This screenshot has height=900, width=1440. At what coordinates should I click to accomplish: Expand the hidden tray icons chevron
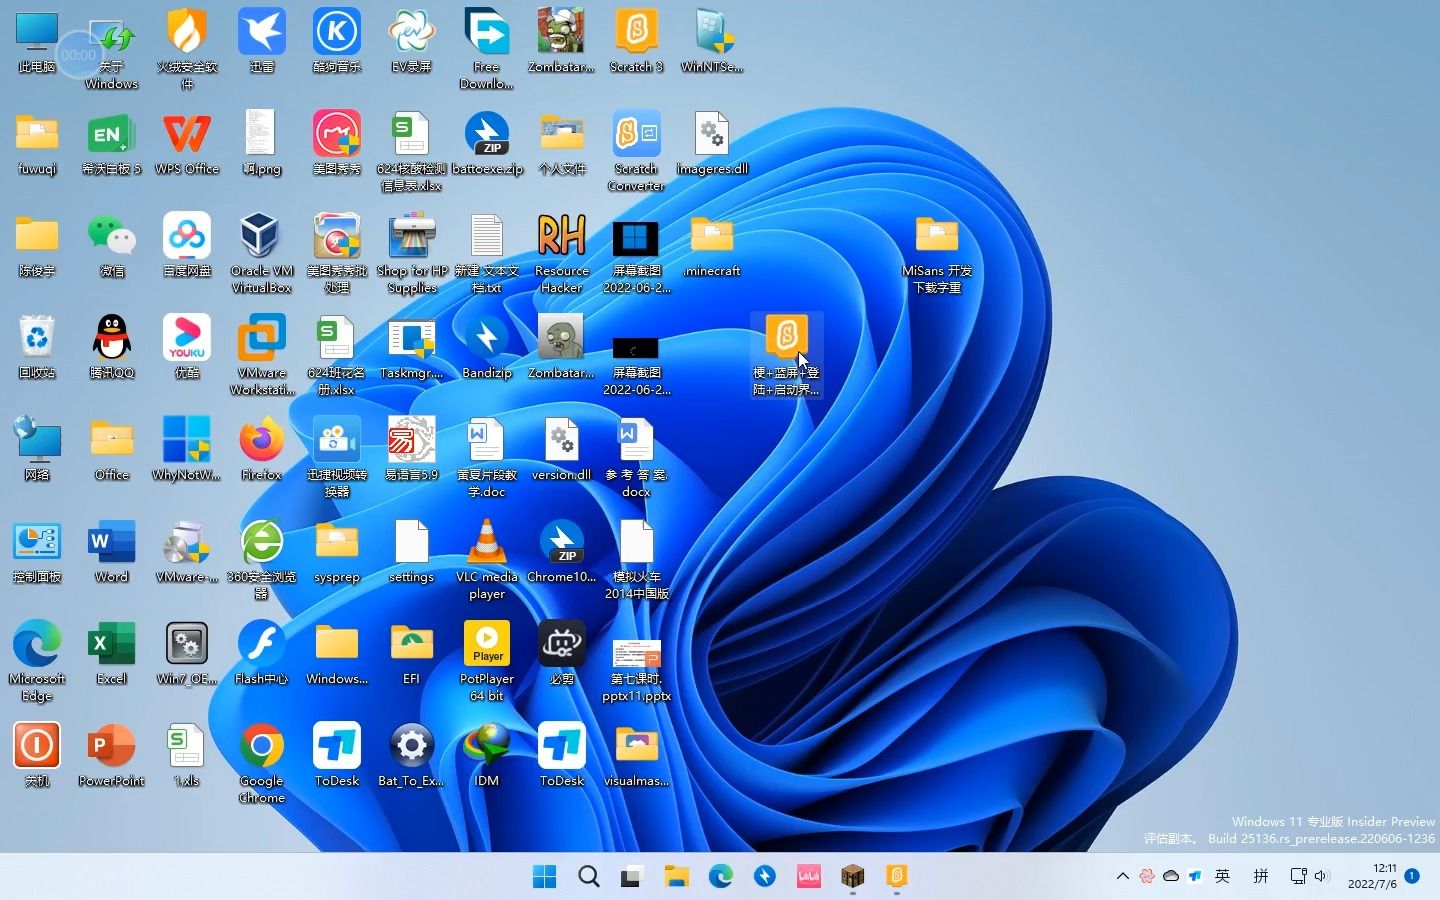[1123, 876]
